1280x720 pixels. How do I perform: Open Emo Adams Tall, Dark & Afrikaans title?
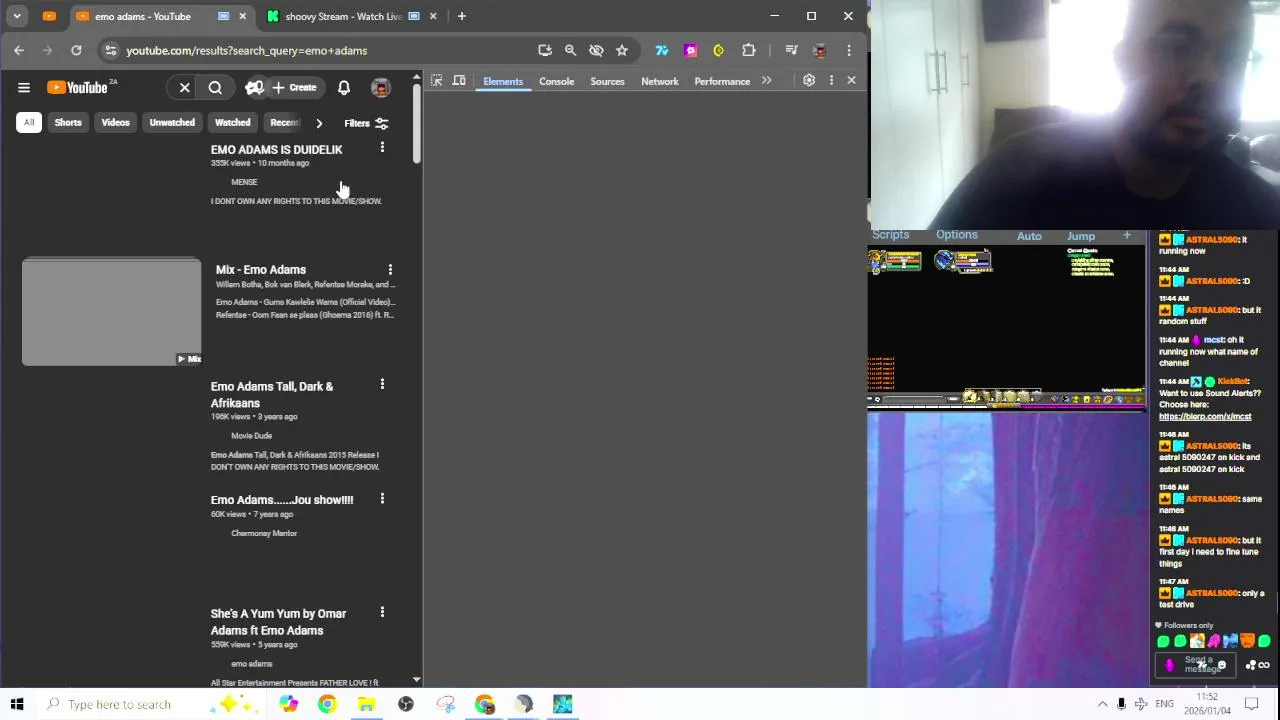coord(272,395)
